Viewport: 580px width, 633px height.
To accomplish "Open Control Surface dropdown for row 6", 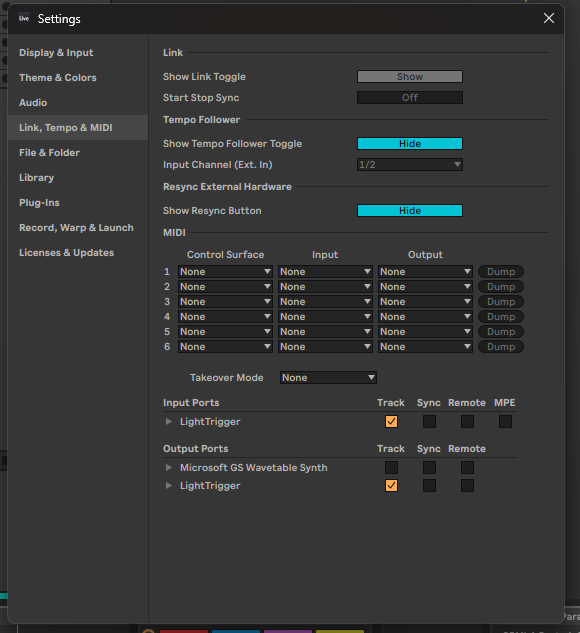I will [225, 346].
